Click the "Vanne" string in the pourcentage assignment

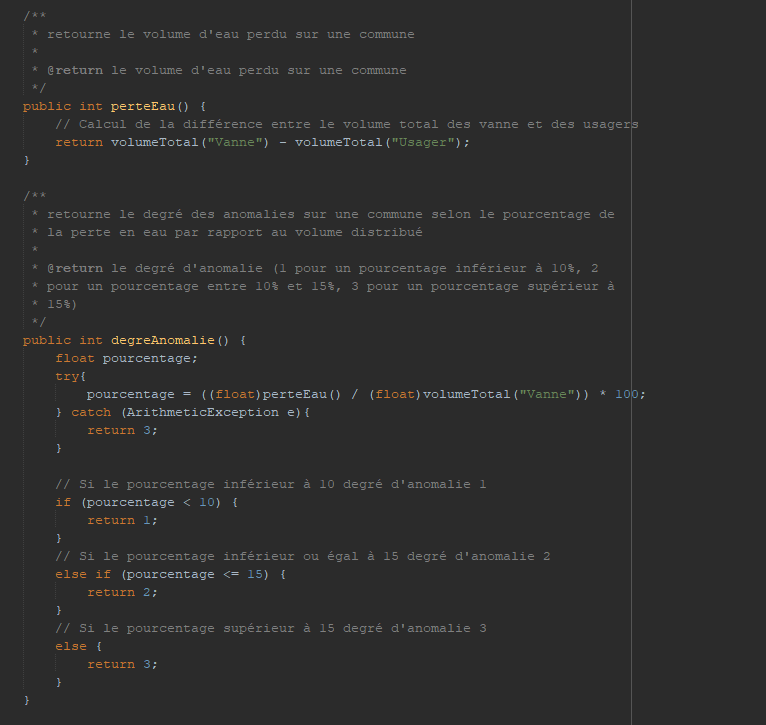point(547,394)
